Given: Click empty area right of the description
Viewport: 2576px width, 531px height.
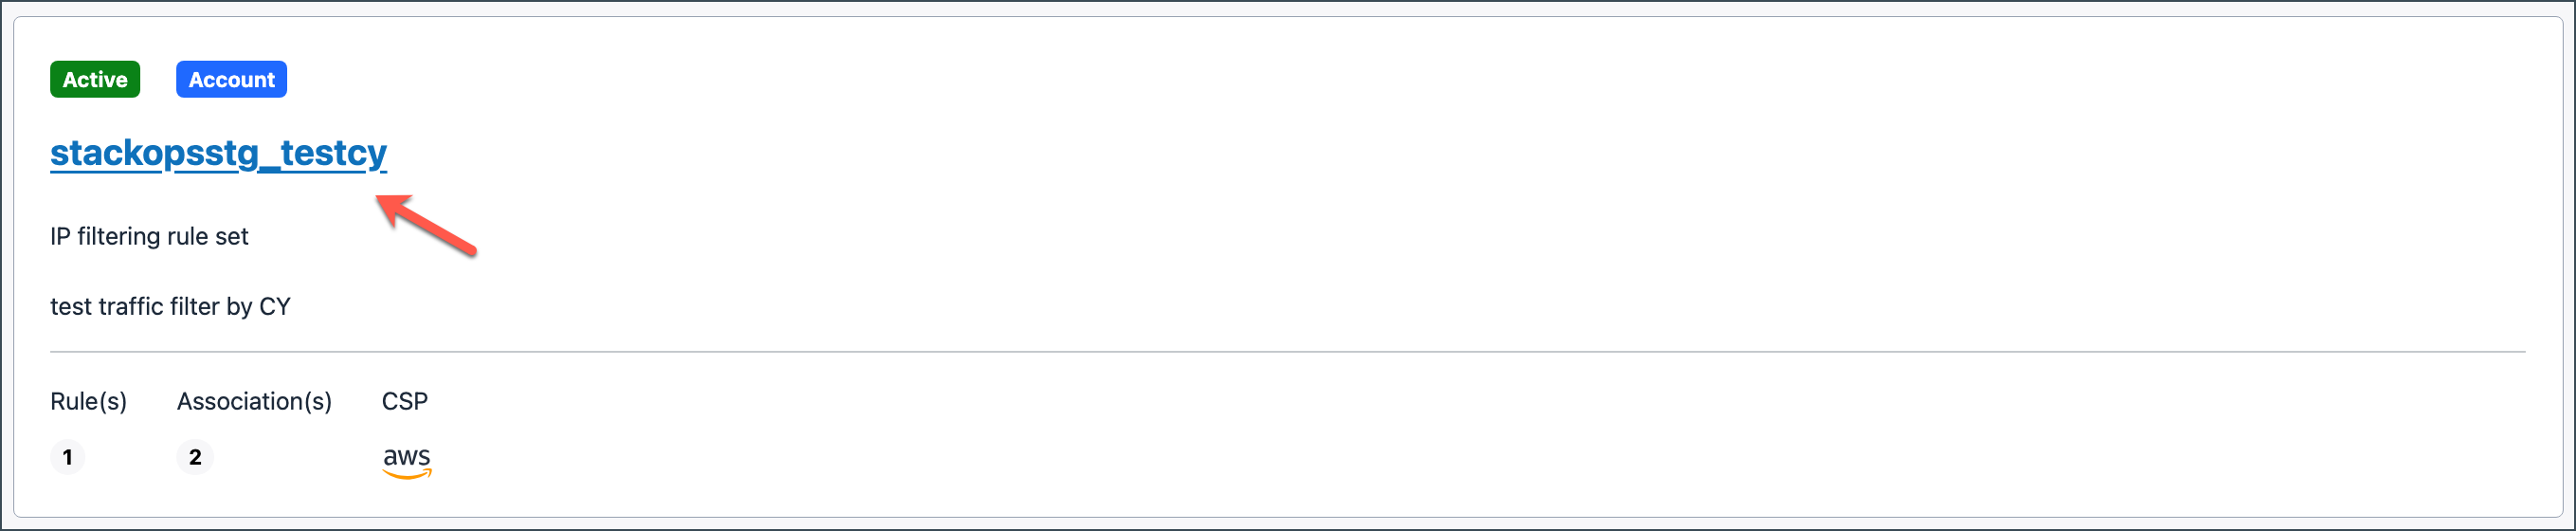Looking at the screenshot, I should [1400, 306].
